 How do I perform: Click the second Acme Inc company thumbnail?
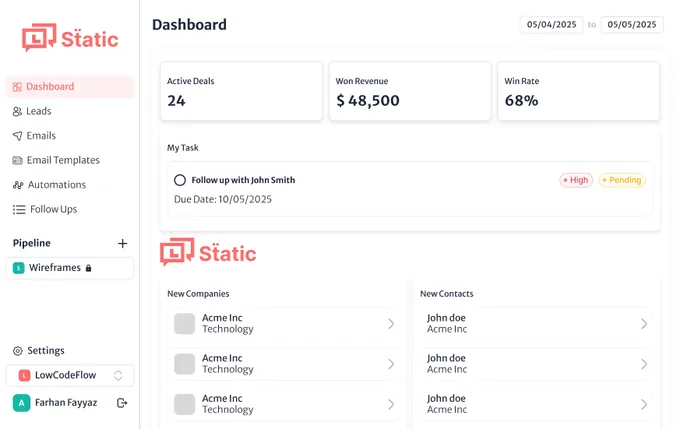(184, 364)
